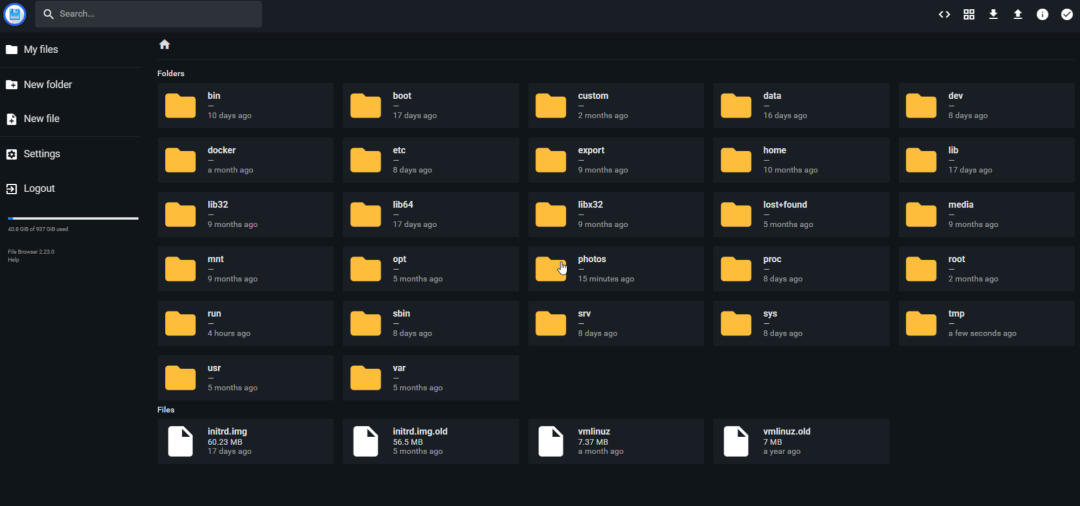
Task: Click Logout in the sidebar
Action: pyautogui.click(x=39, y=189)
